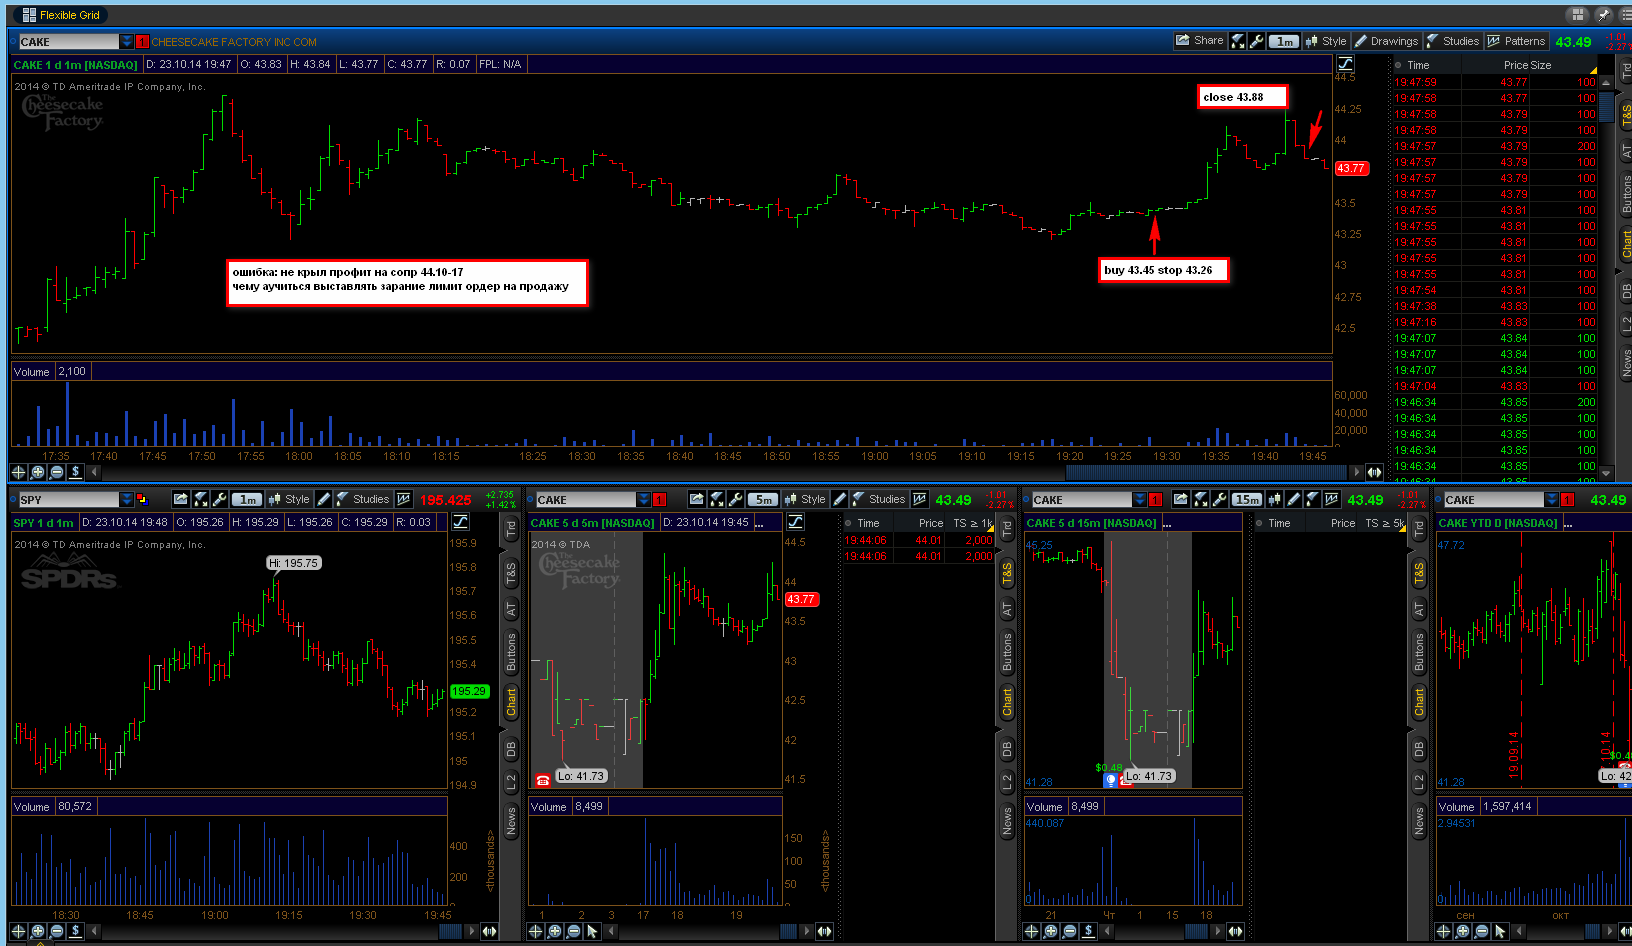Expand the symbol dropdown next to main CAKE field
Screen dimensions: 1632x946
click(x=127, y=41)
